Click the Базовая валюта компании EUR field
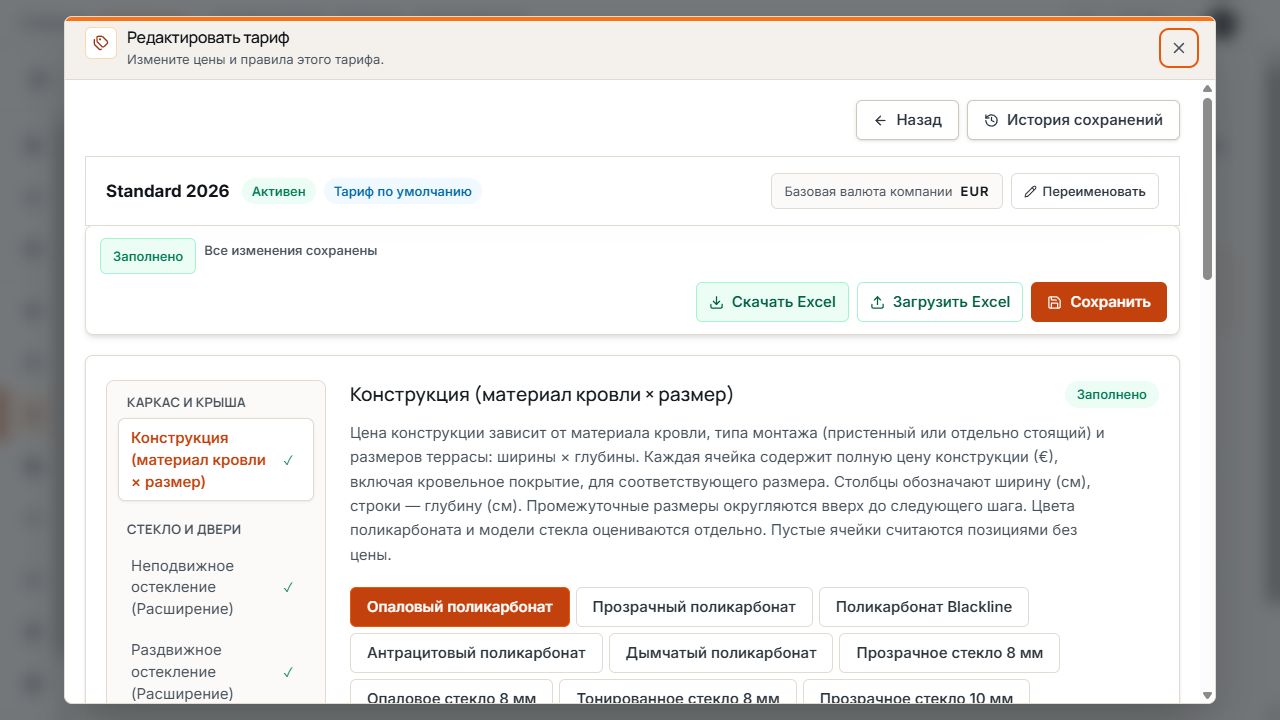This screenshot has height=720, width=1280. pyautogui.click(x=887, y=191)
